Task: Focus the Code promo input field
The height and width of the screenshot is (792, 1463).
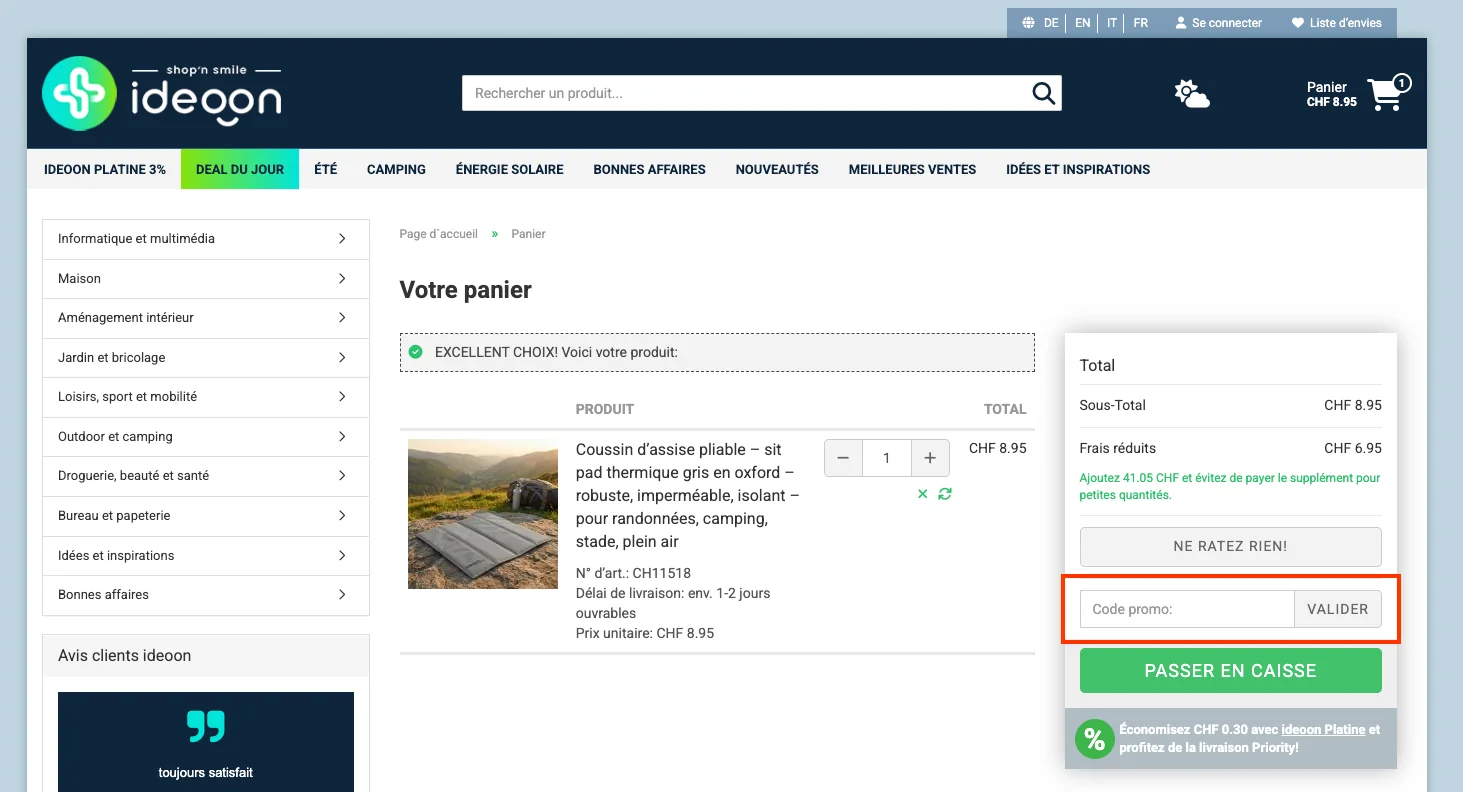Action: (1187, 609)
